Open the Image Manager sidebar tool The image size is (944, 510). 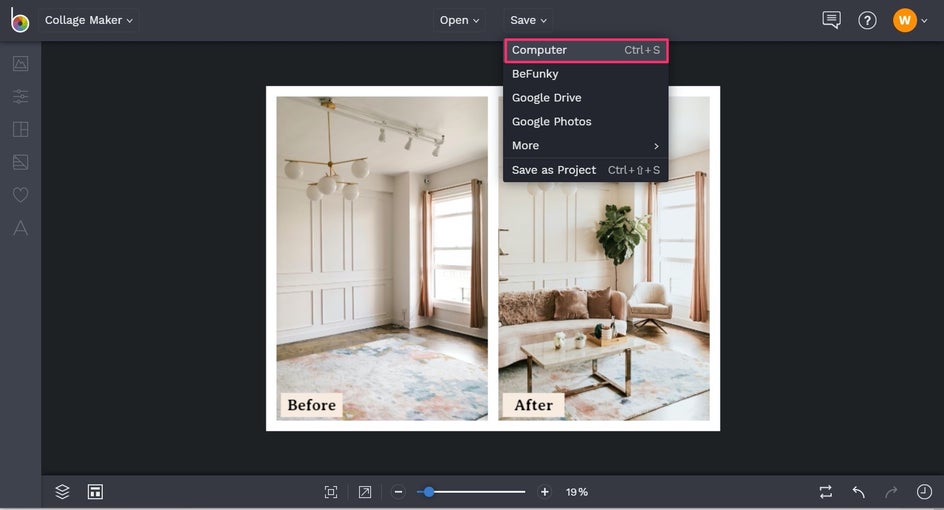[x=20, y=63]
